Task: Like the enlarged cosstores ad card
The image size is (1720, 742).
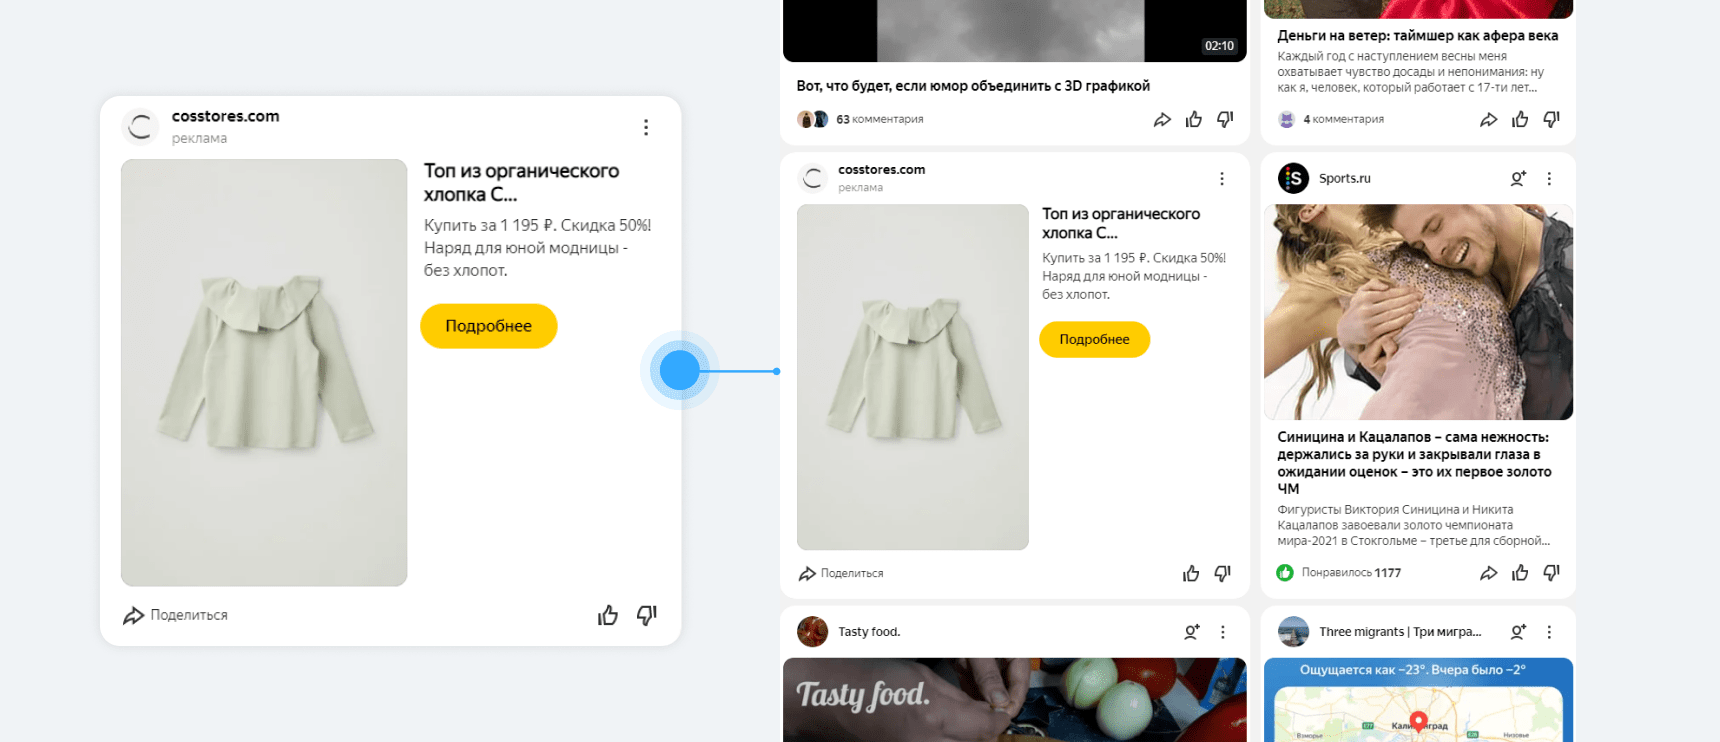Action: tap(608, 615)
